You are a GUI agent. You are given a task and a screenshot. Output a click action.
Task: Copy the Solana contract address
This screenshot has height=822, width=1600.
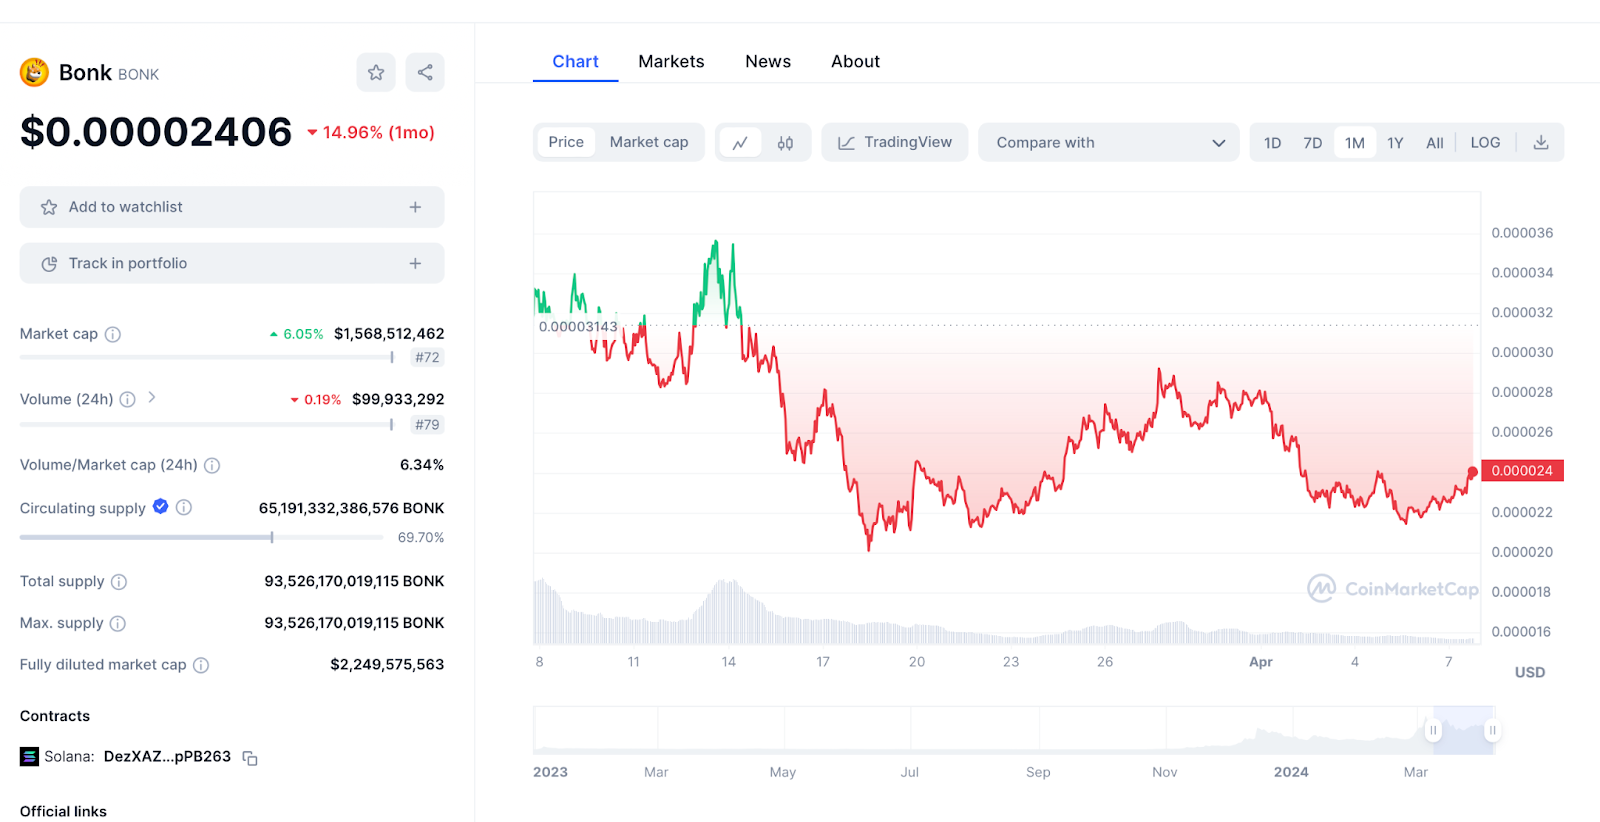[x=250, y=758]
